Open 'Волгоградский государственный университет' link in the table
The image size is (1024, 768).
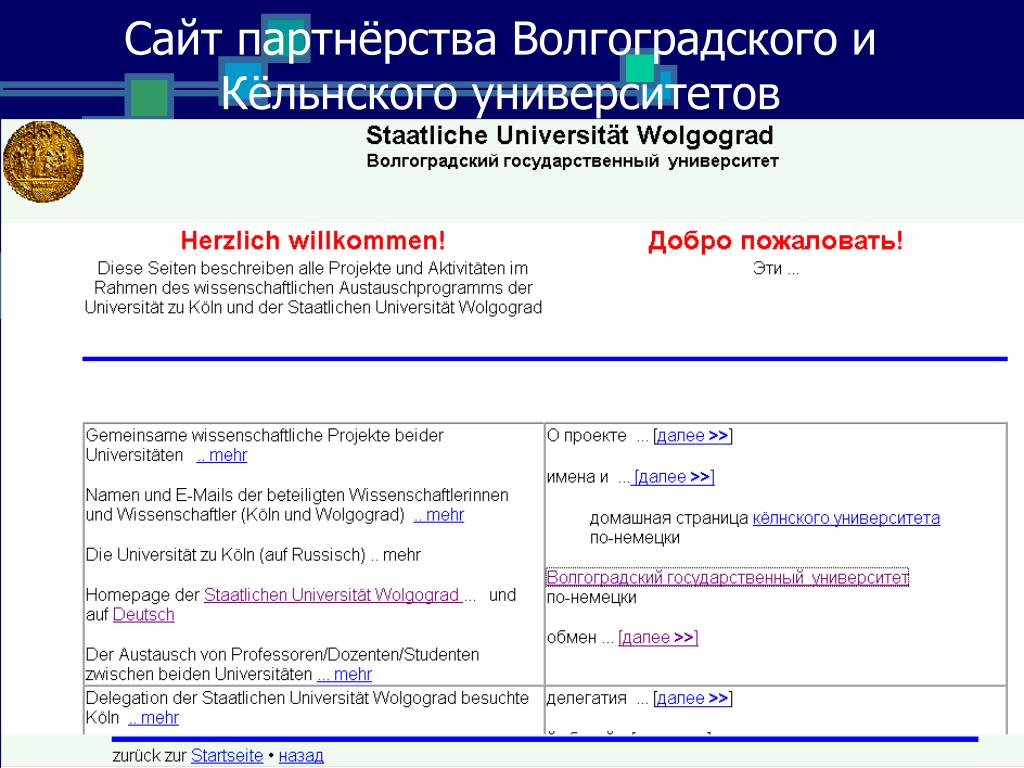tap(727, 578)
